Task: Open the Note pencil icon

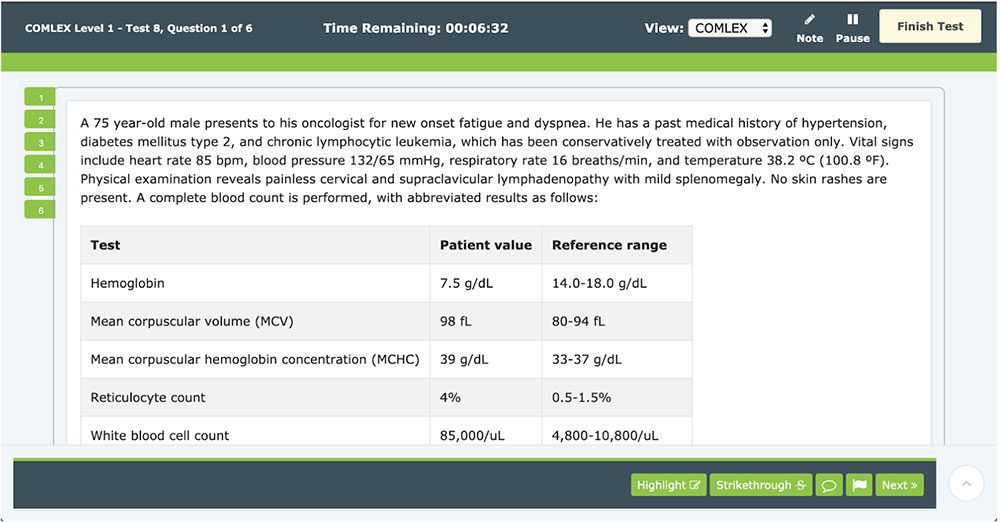Action: [809, 20]
